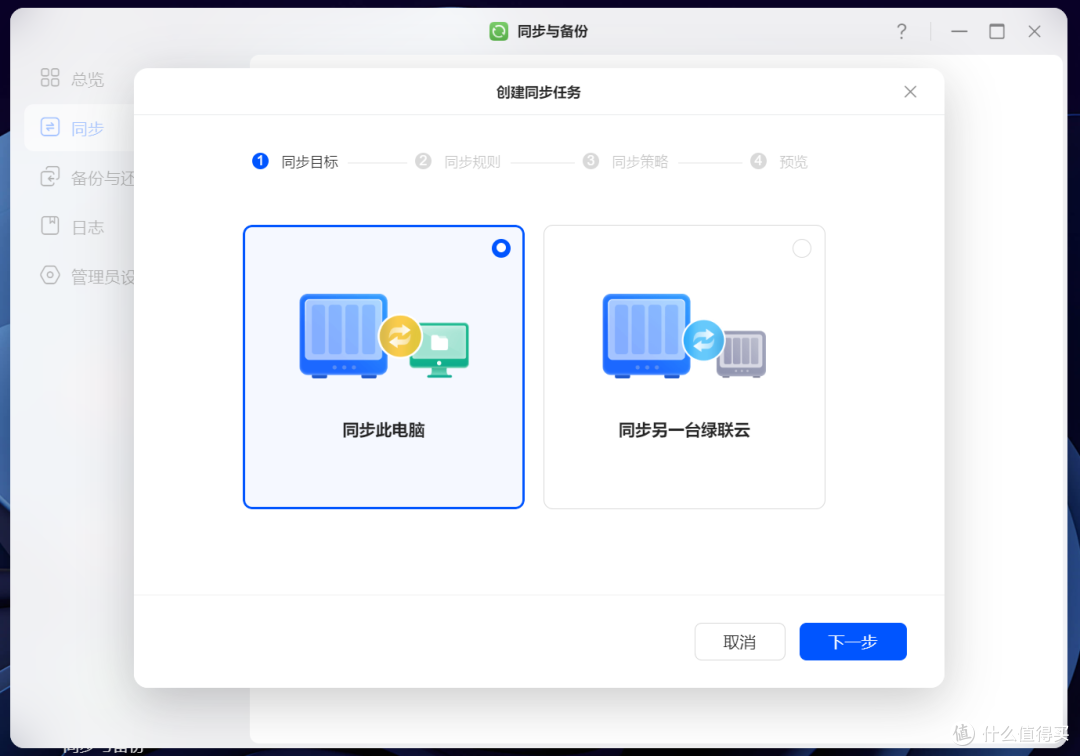The image size is (1080, 756).
Task: Click the NAS-to-computer sync illustration
Action: point(384,336)
